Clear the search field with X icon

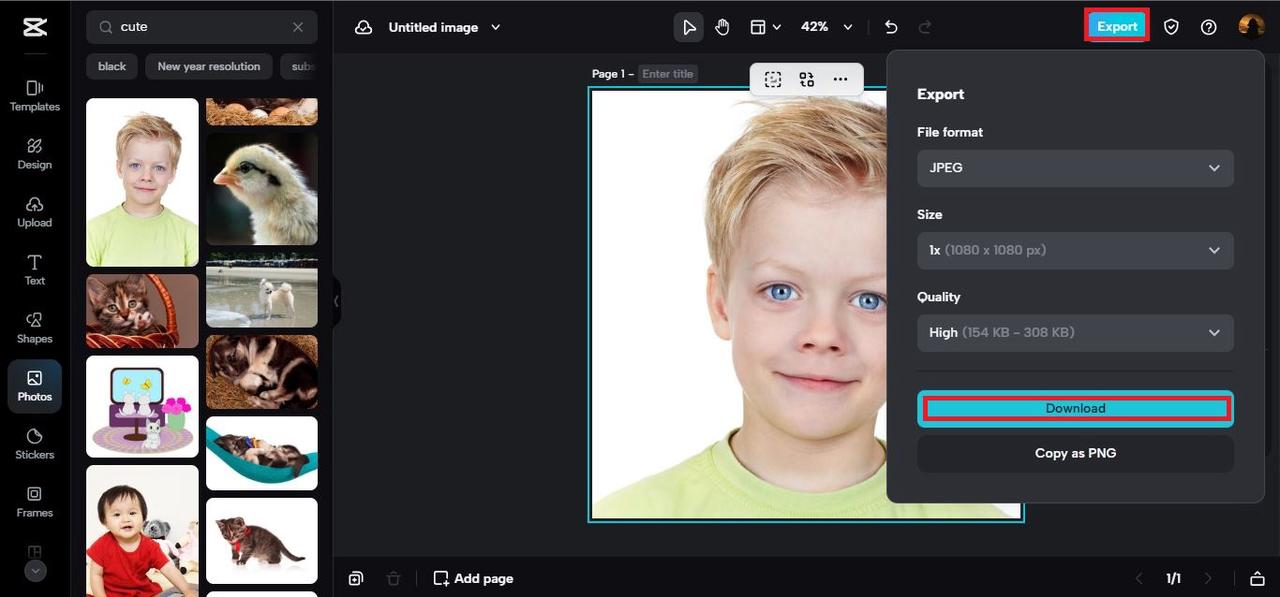[x=298, y=27]
